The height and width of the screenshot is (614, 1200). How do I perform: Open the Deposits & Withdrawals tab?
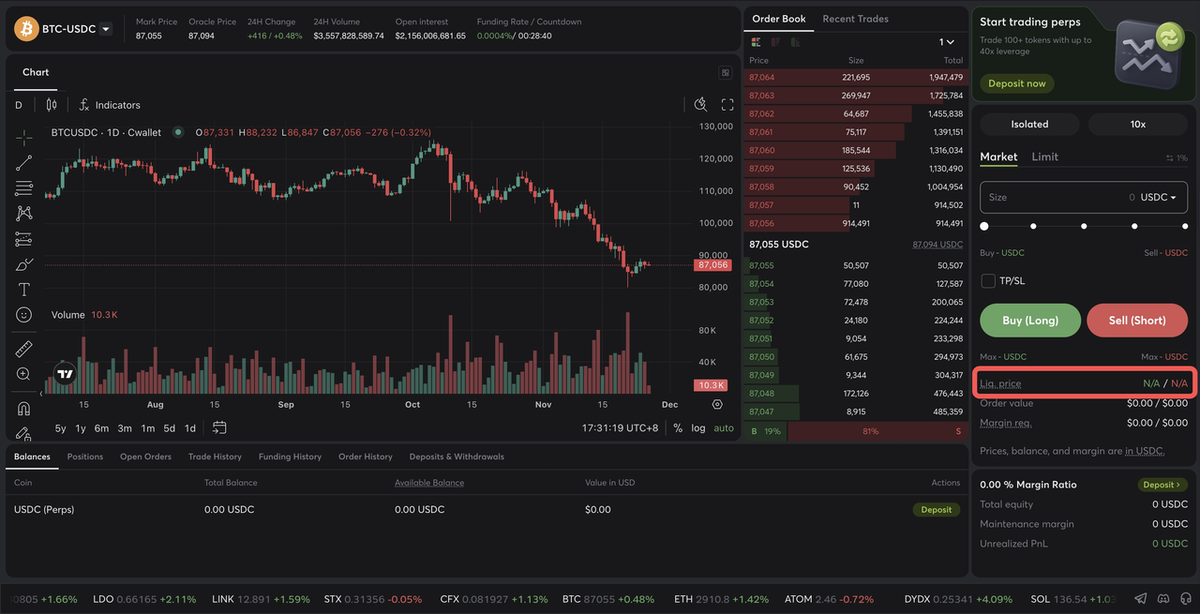[457, 457]
